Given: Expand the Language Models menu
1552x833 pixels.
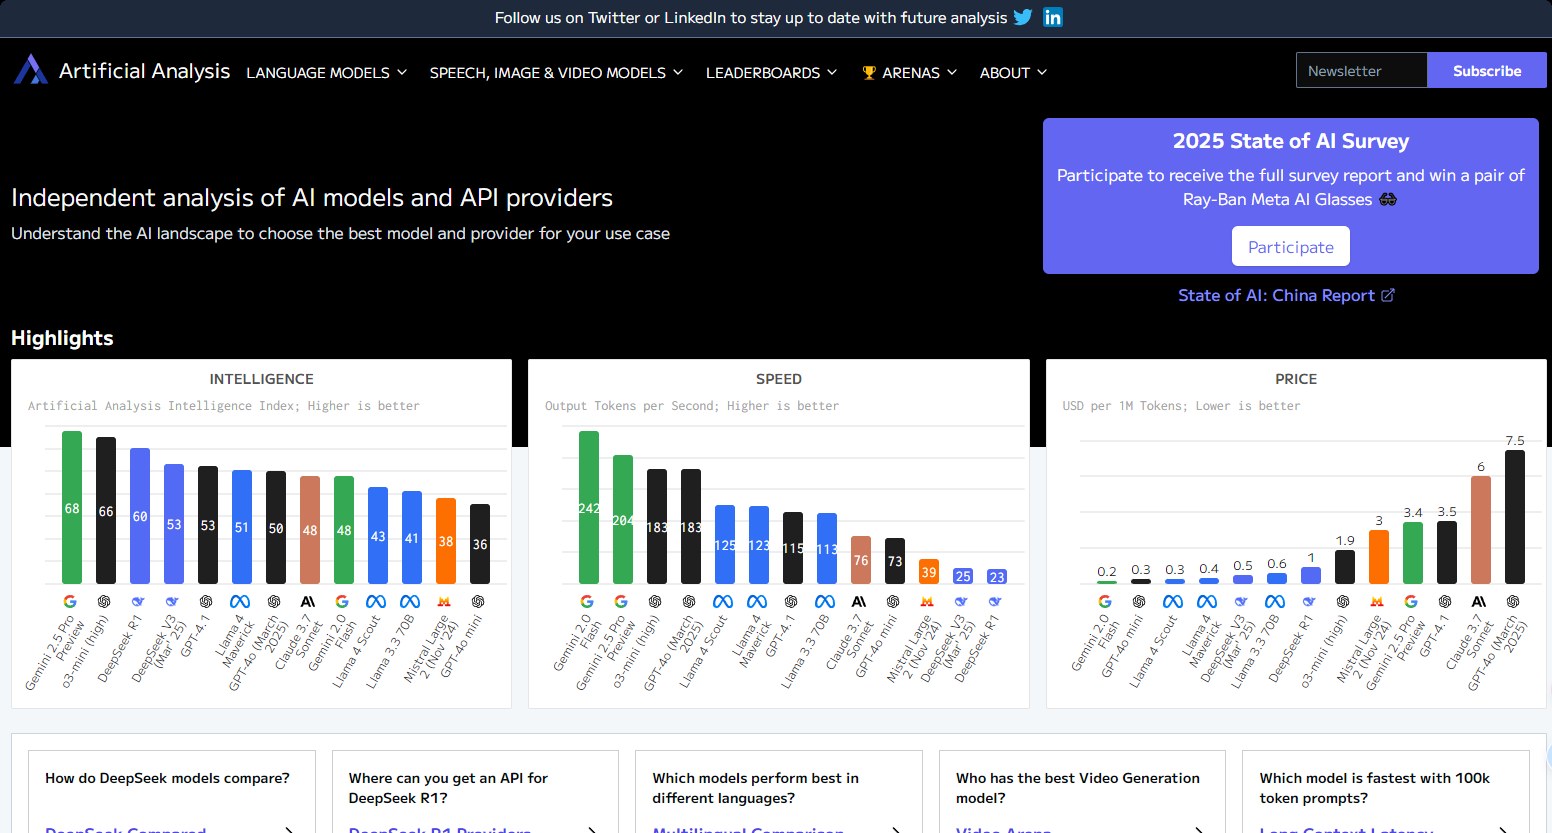Looking at the screenshot, I should point(327,72).
